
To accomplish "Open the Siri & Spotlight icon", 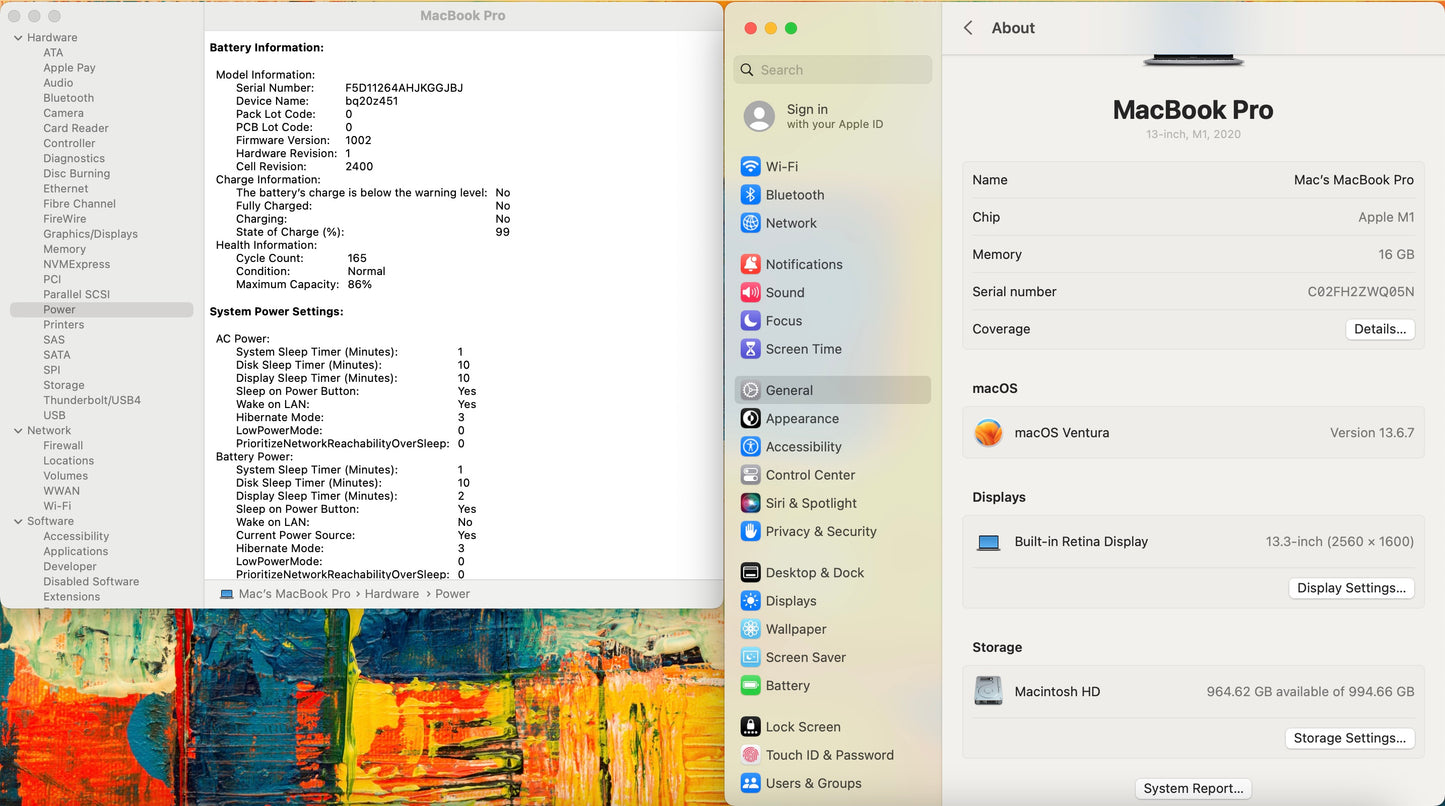I will pos(750,503).
